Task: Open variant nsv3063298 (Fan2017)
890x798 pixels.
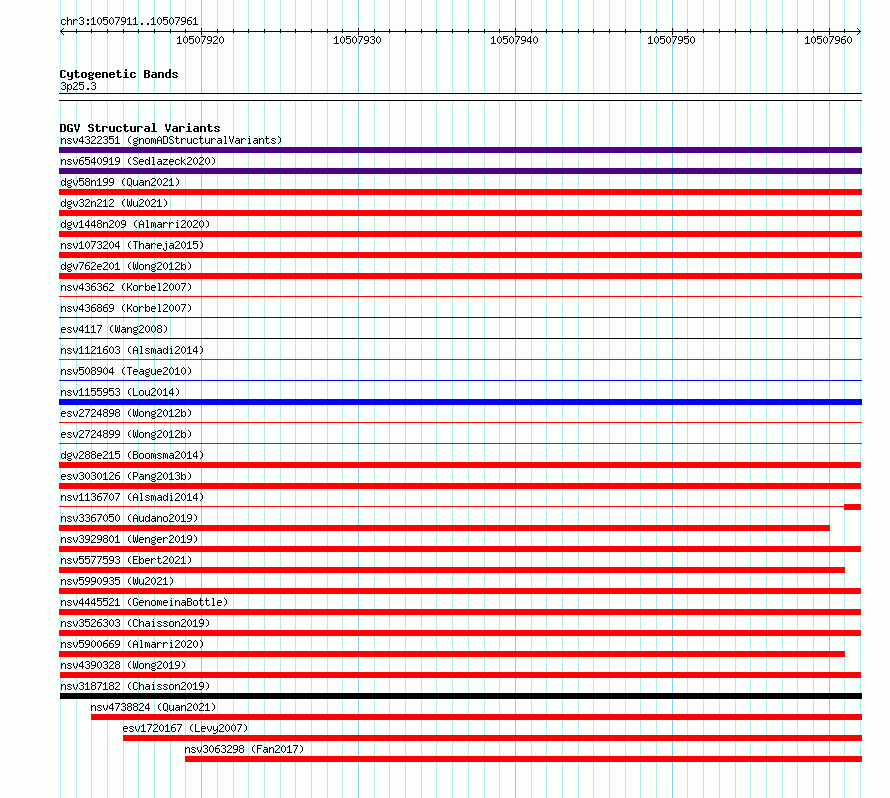Action: 244,749
